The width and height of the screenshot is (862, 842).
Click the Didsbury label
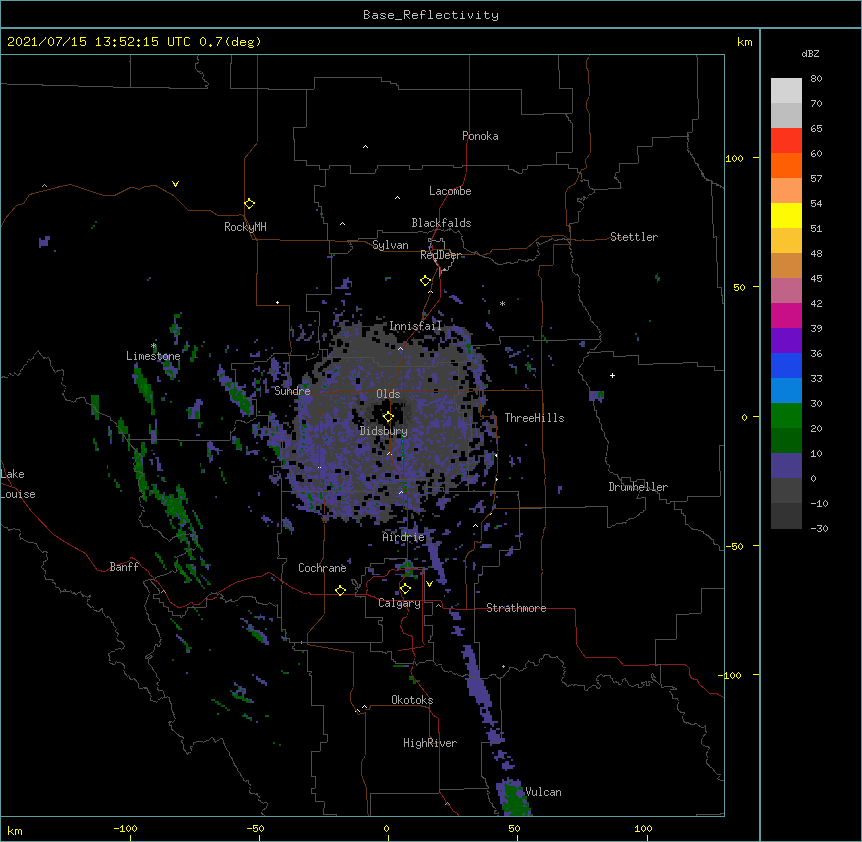[384, 431]
